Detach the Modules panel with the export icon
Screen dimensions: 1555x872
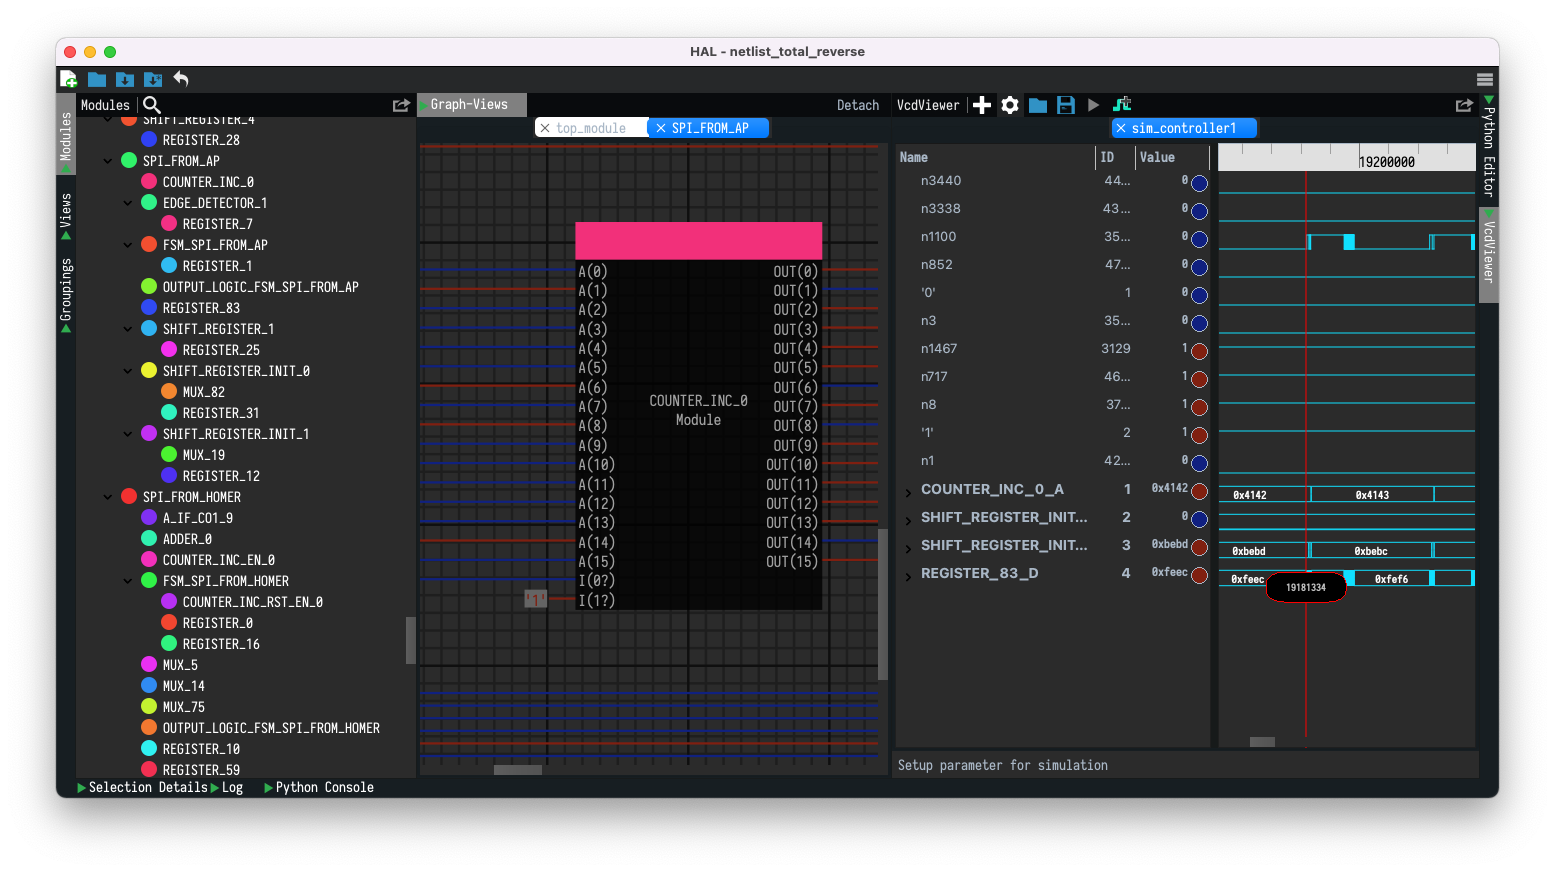tap(401, 105)
